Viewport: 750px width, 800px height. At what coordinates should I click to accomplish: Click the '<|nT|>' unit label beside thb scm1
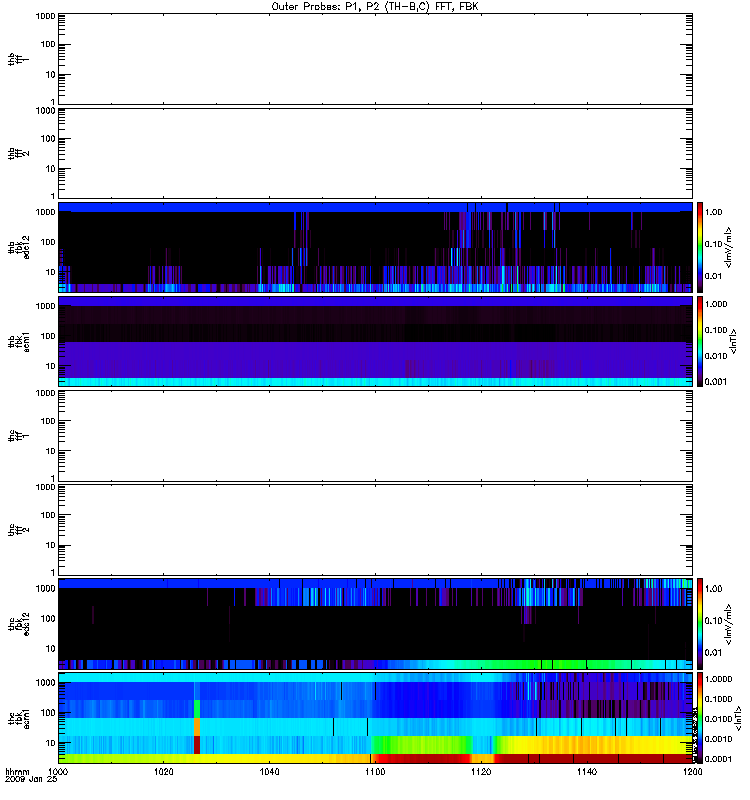coord(734,341)
